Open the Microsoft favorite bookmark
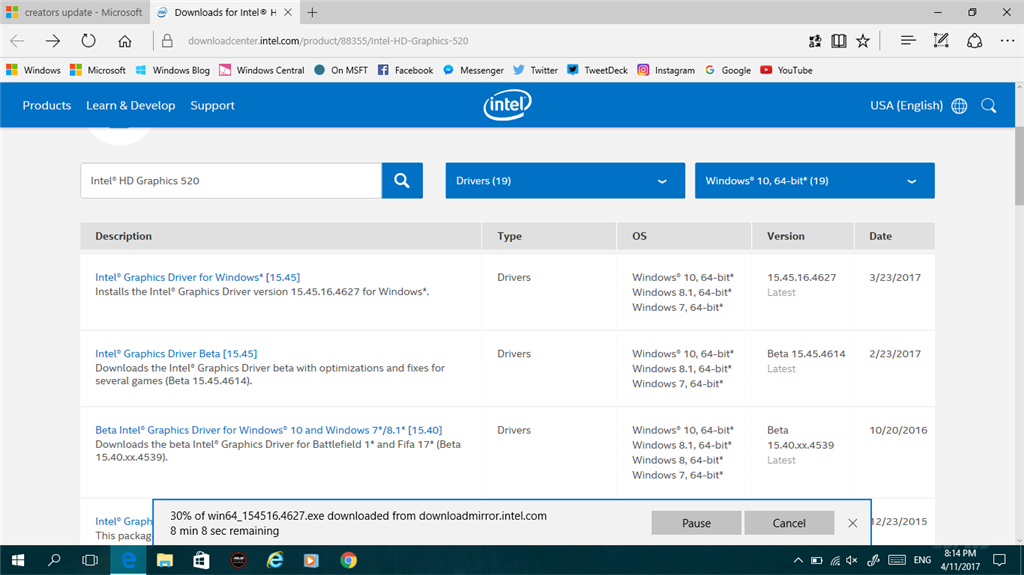1024x575 pixels. [x=98, y=70]
